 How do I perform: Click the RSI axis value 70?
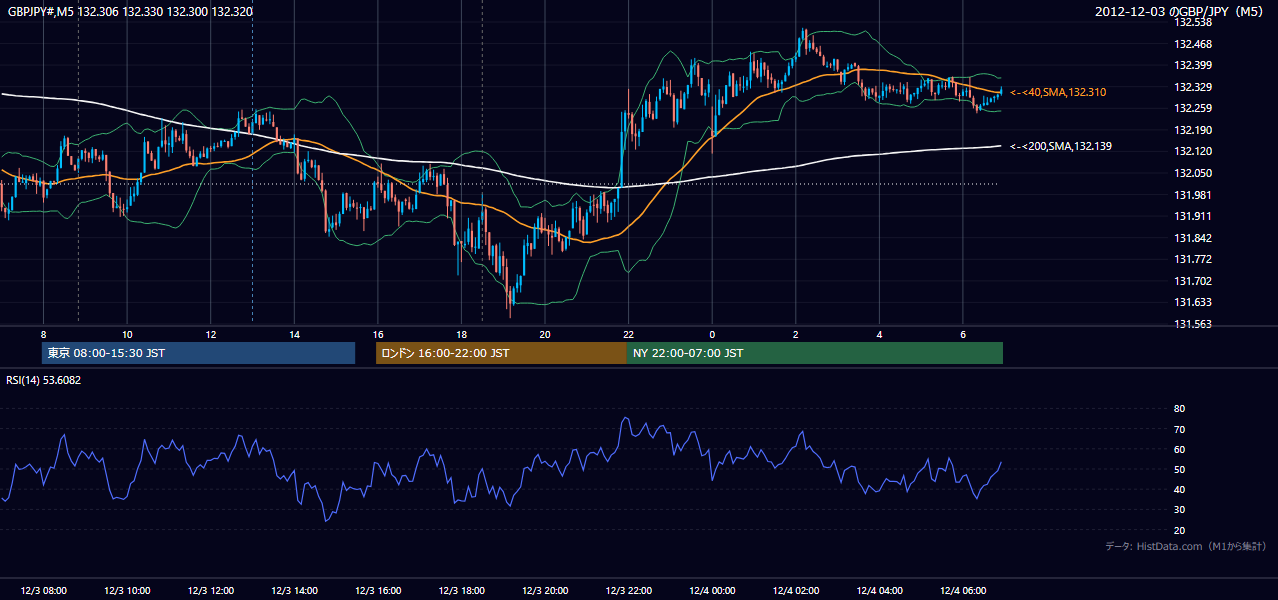point(1179,429)
